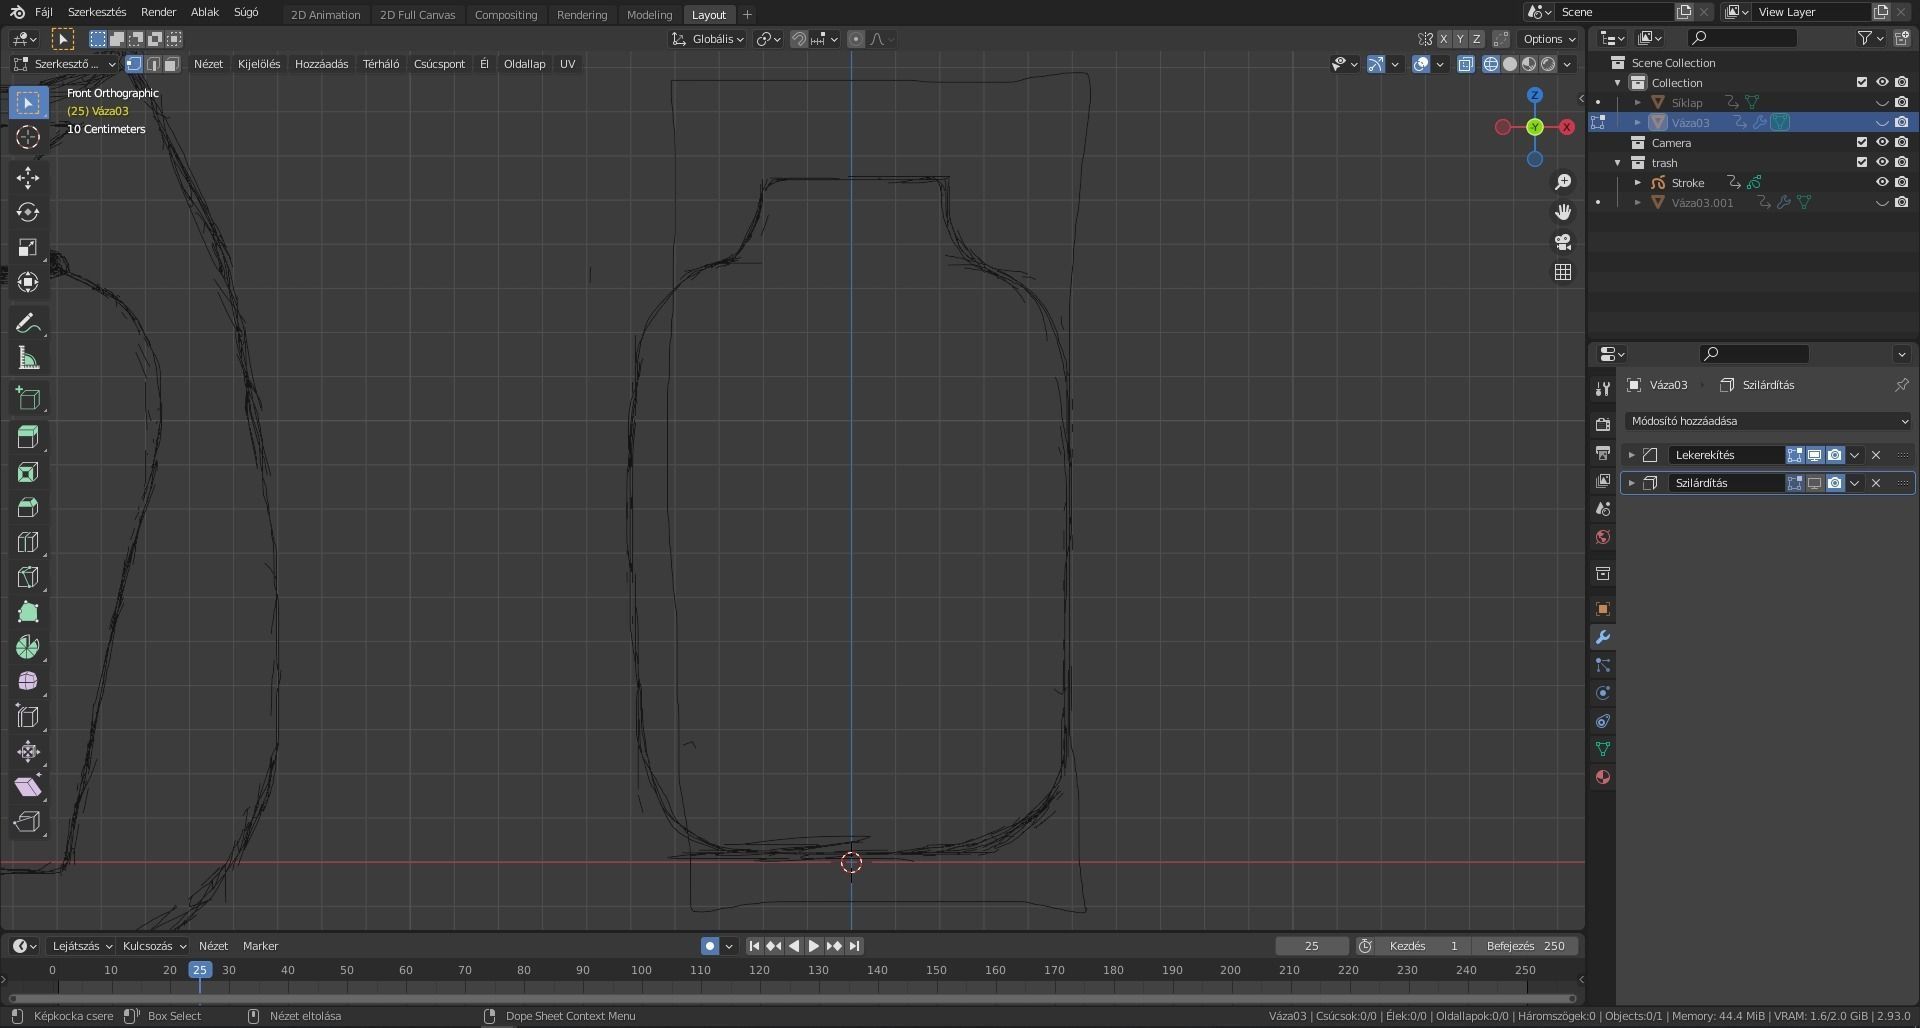This screenshot has height=1028, width=1920.
Task: Select the Spin tool
Action: click(x=28, y=647)
